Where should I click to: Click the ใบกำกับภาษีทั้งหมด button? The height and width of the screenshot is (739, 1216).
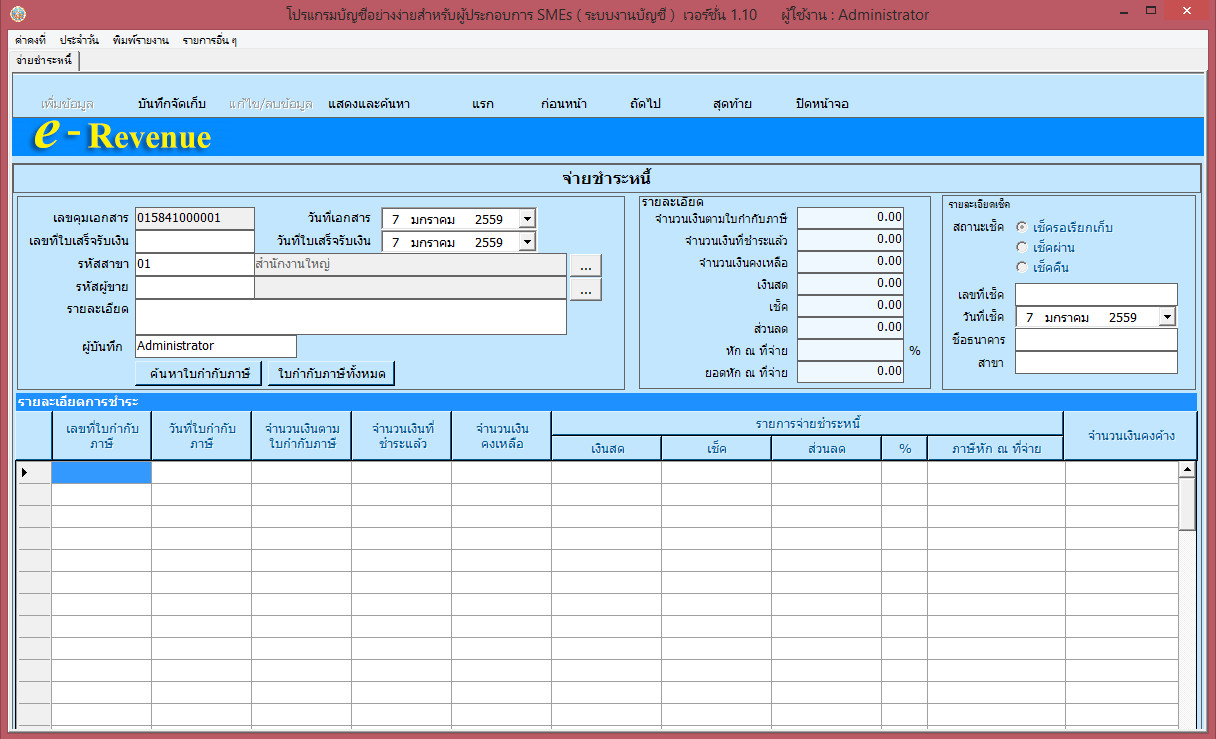pos(331,373)
